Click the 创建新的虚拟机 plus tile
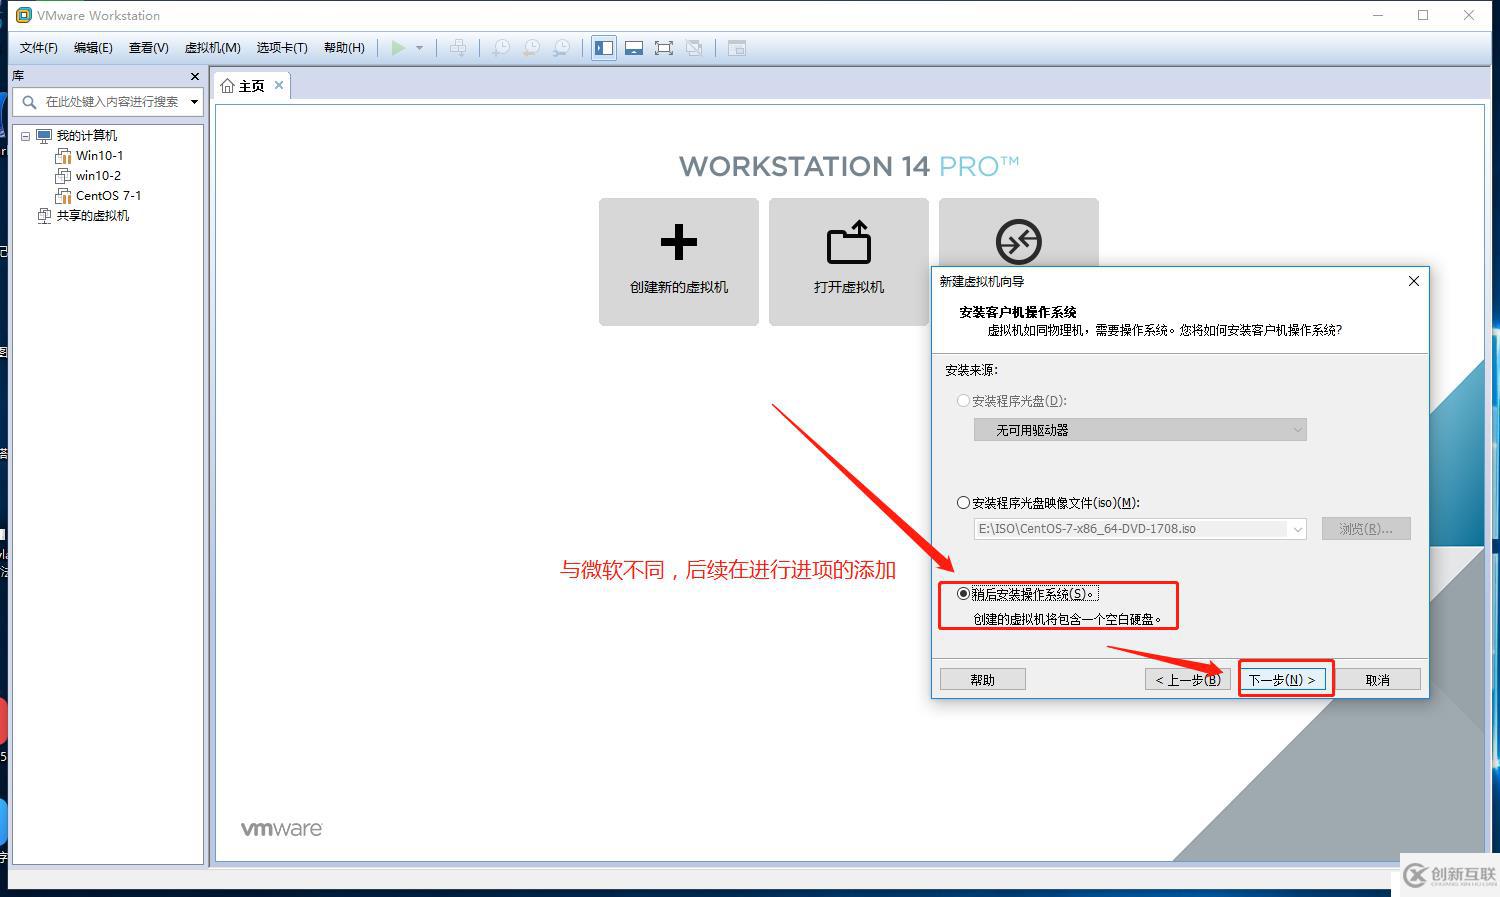Viewport: 1500px width, 897px height. point(679,262)
